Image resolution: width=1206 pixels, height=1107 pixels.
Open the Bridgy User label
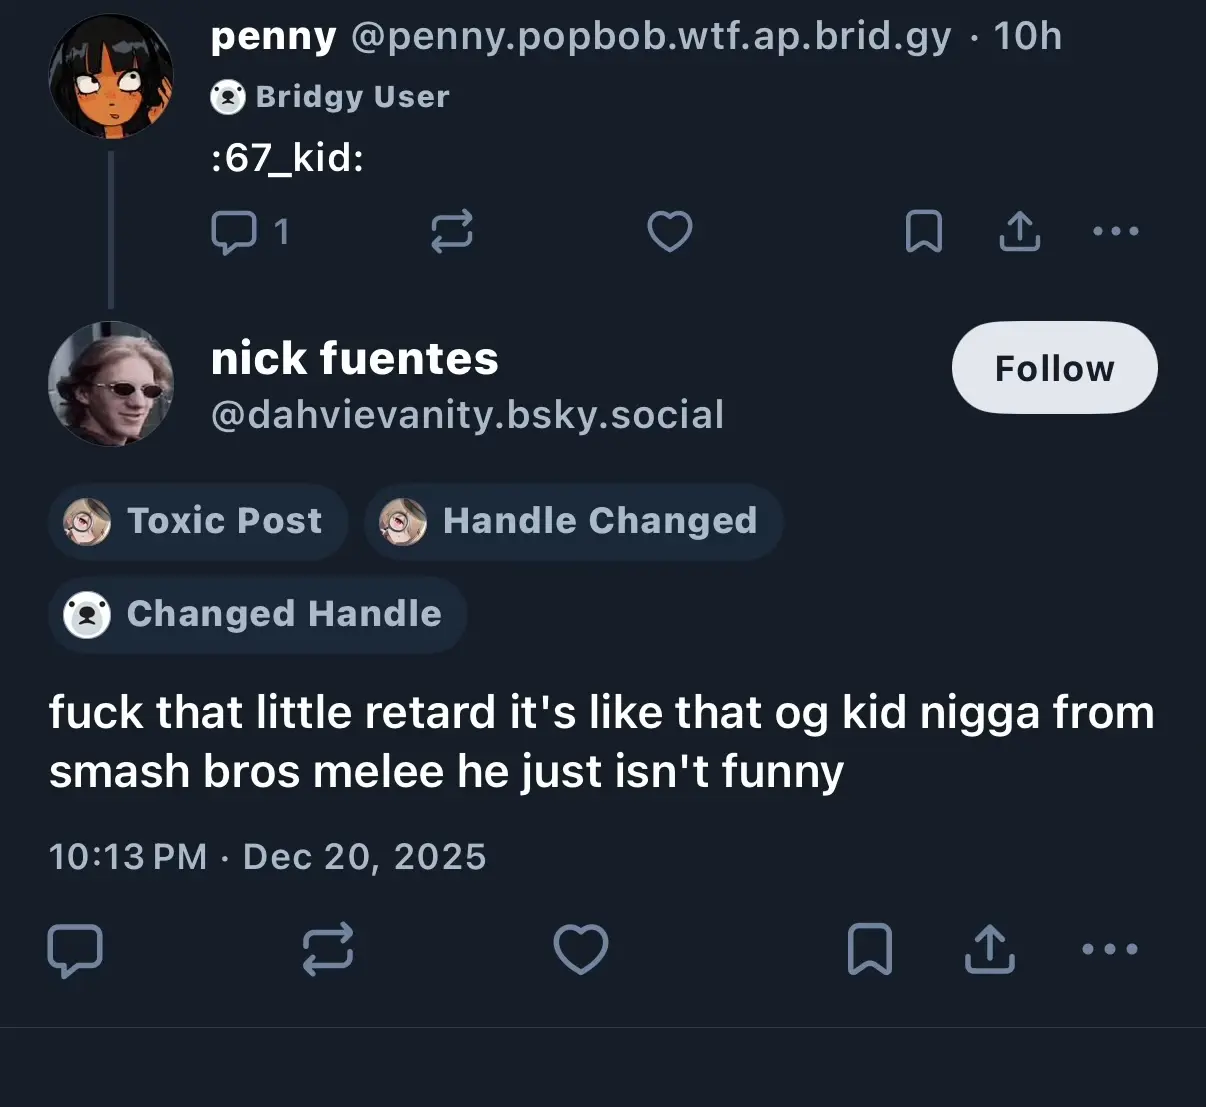pos(331,97)
